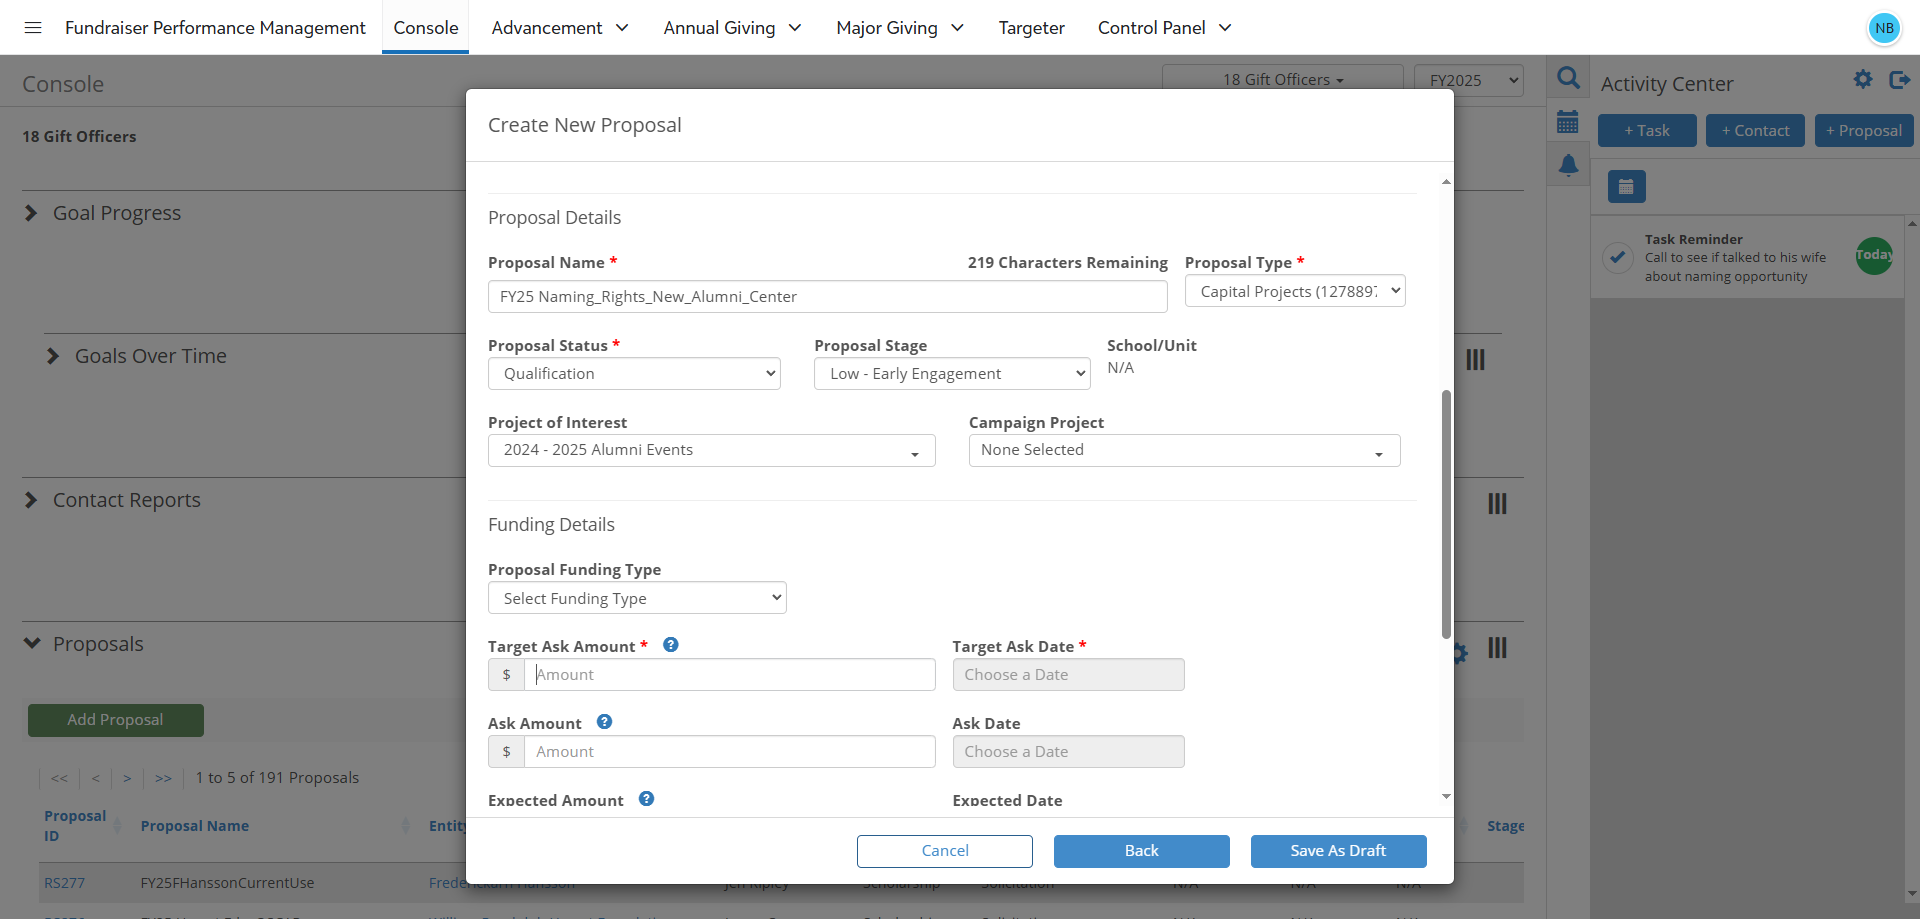This screenshot has height=919, width=1920.
Task: Click the Task Reminder text in Activity Center
Action: tap(1693, 239)
